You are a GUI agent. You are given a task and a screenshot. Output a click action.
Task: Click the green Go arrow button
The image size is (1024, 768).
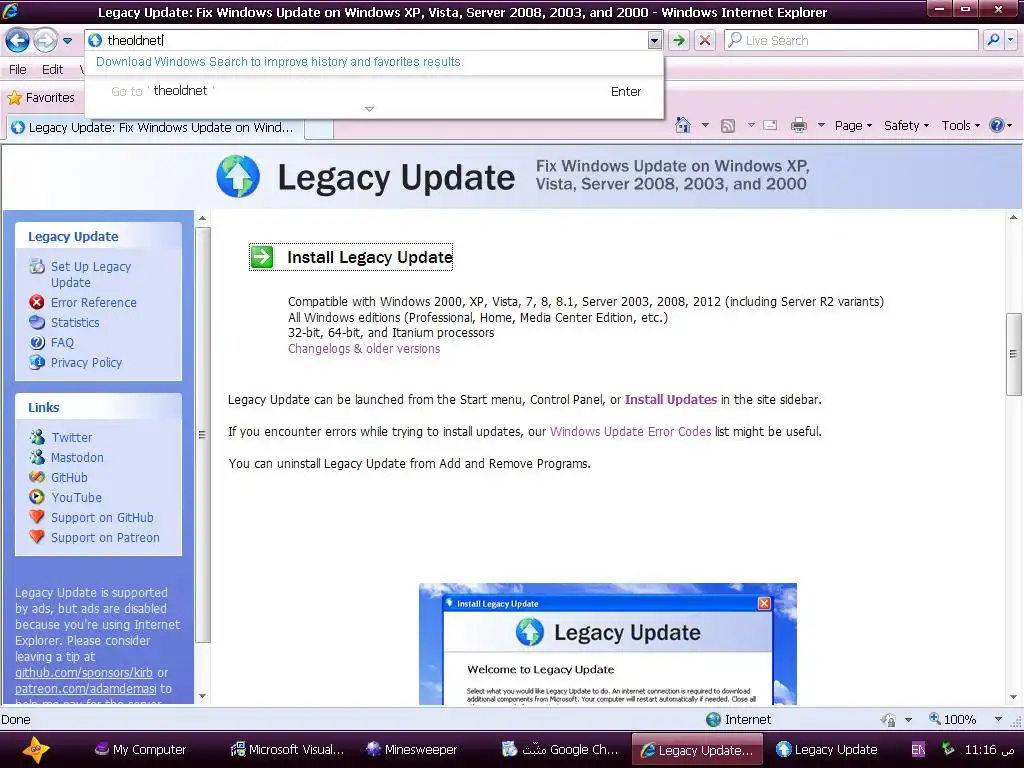(679, 40)
